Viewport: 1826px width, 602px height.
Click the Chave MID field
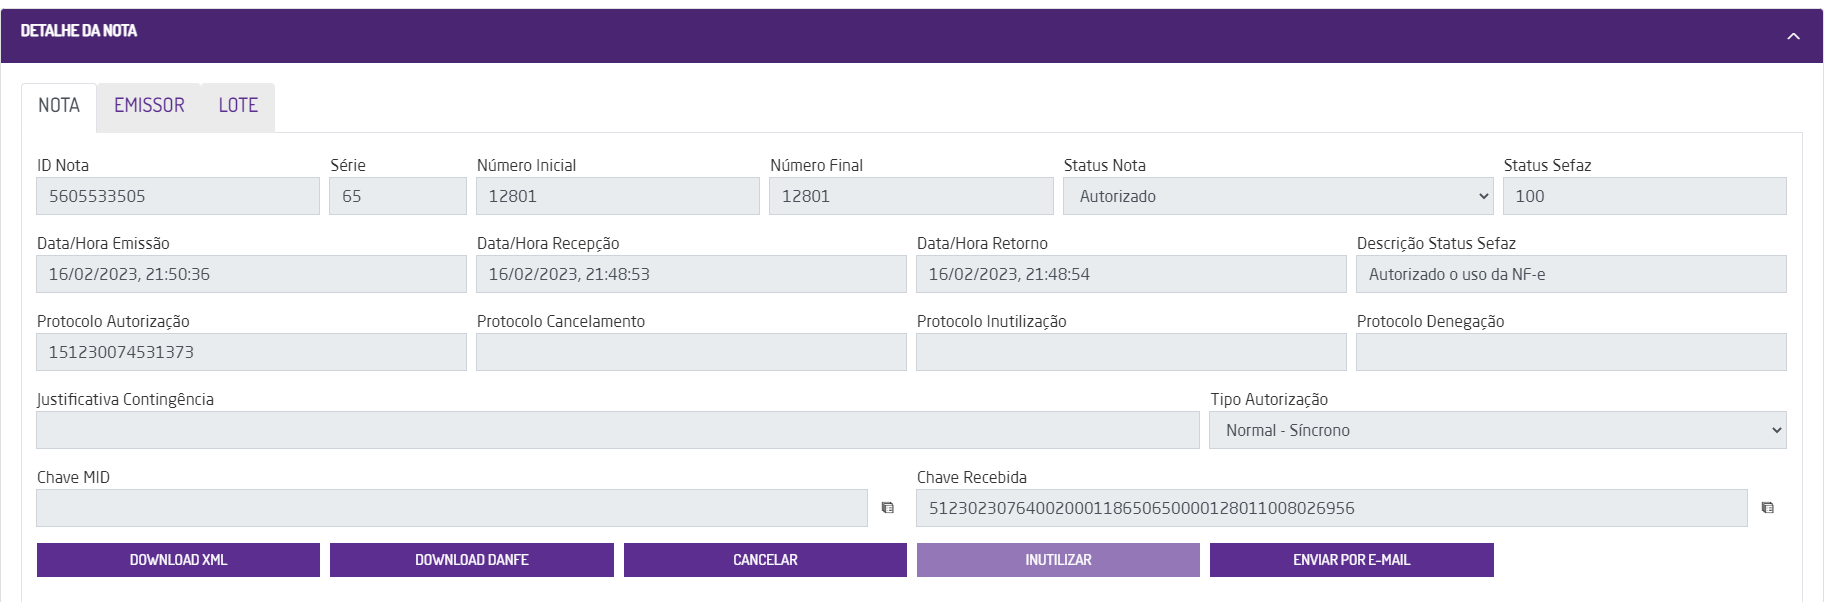point(451,508)
